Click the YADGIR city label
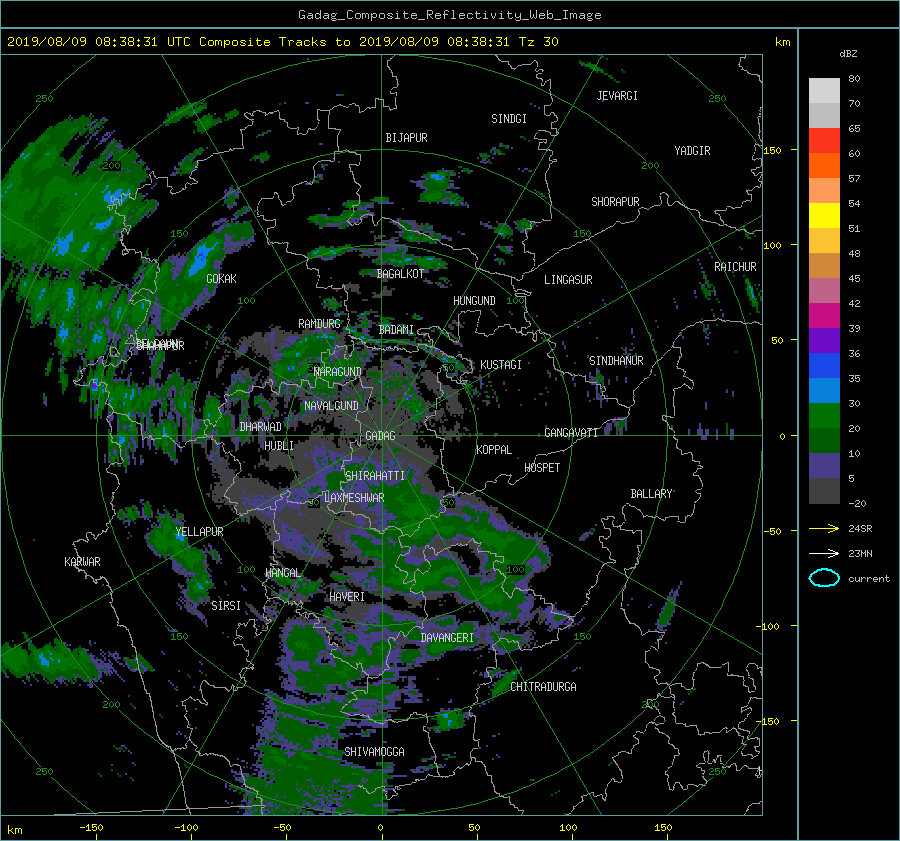 [x=692, y=151]
